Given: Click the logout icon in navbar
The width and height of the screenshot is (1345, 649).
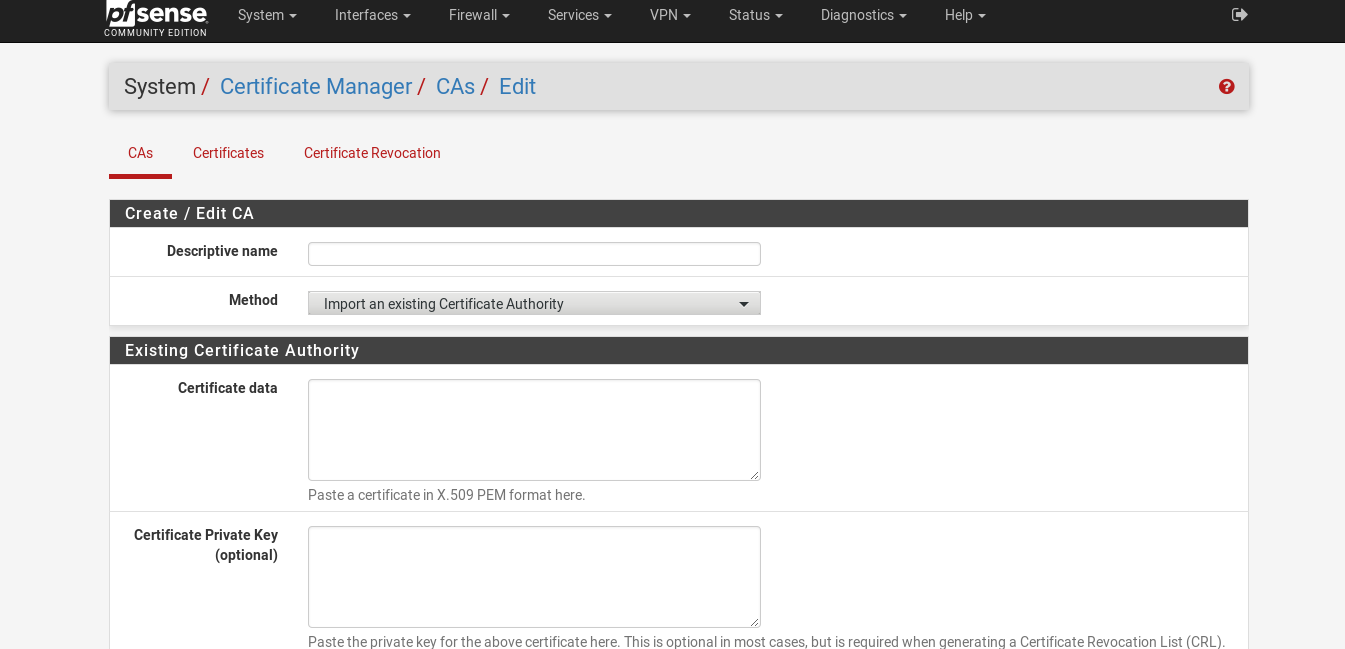Looking at the screenshot, I should tap(1239, 15).
